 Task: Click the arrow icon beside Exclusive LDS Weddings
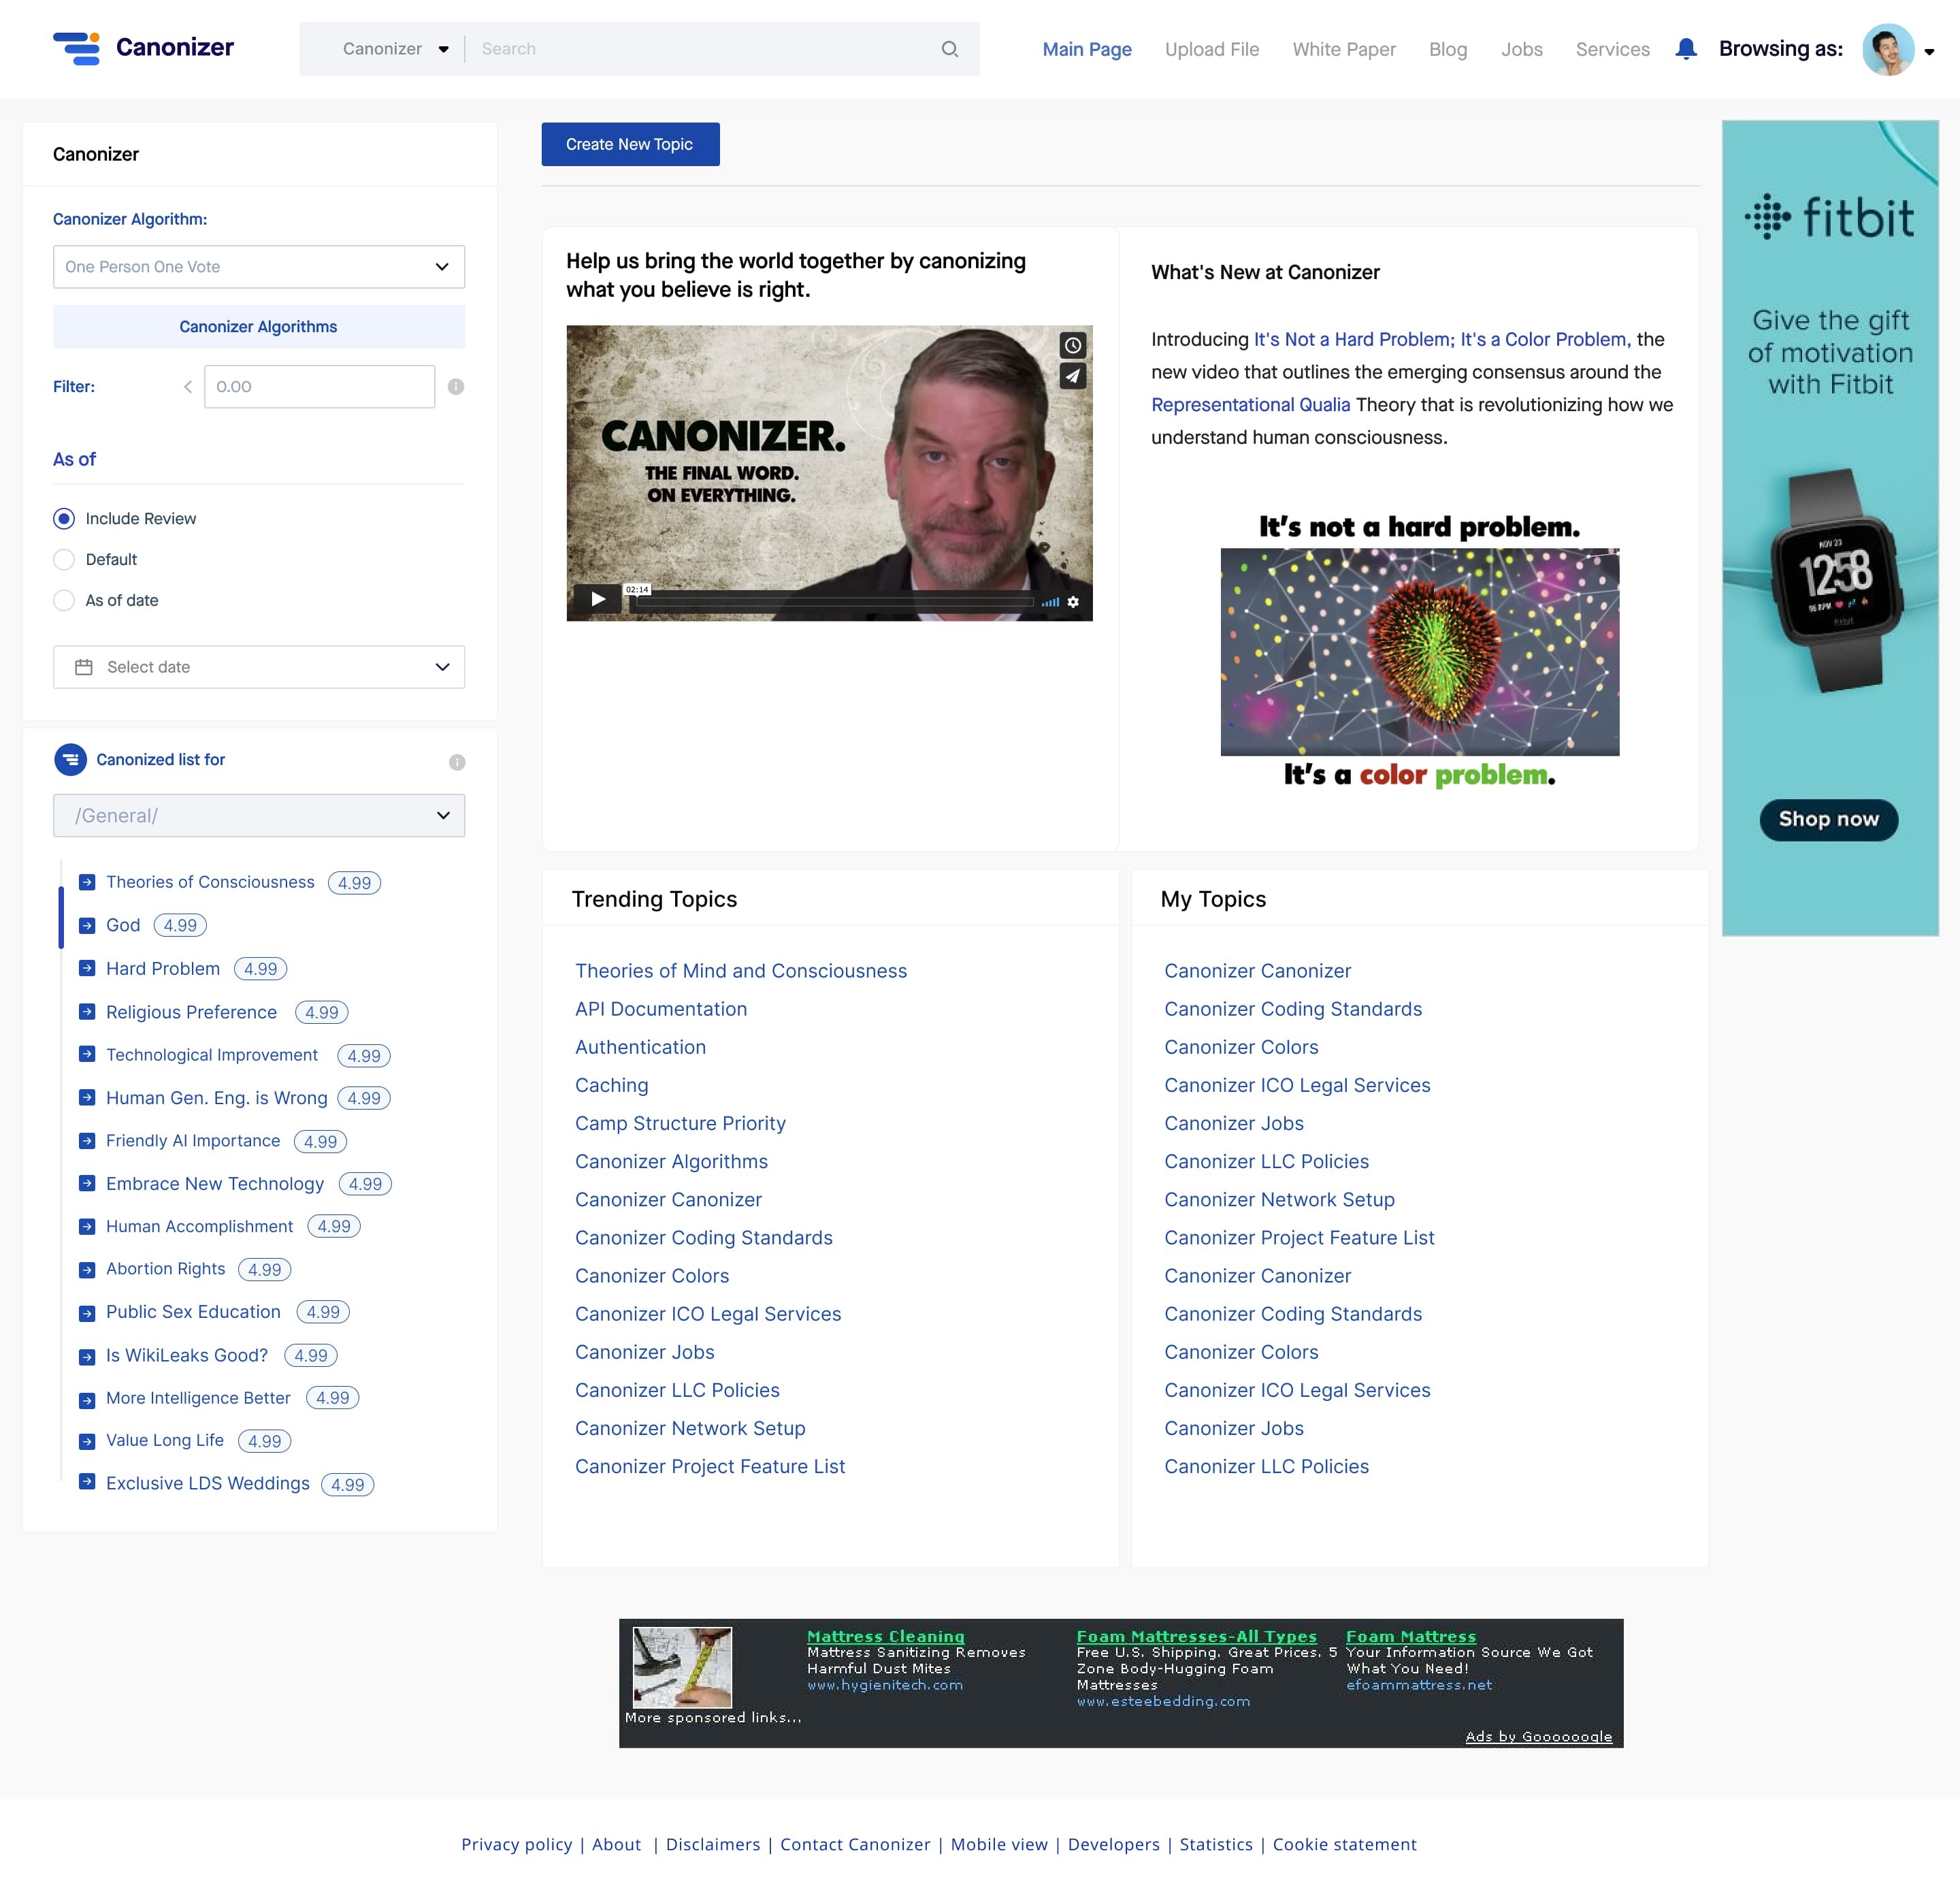click(87, 1482)
